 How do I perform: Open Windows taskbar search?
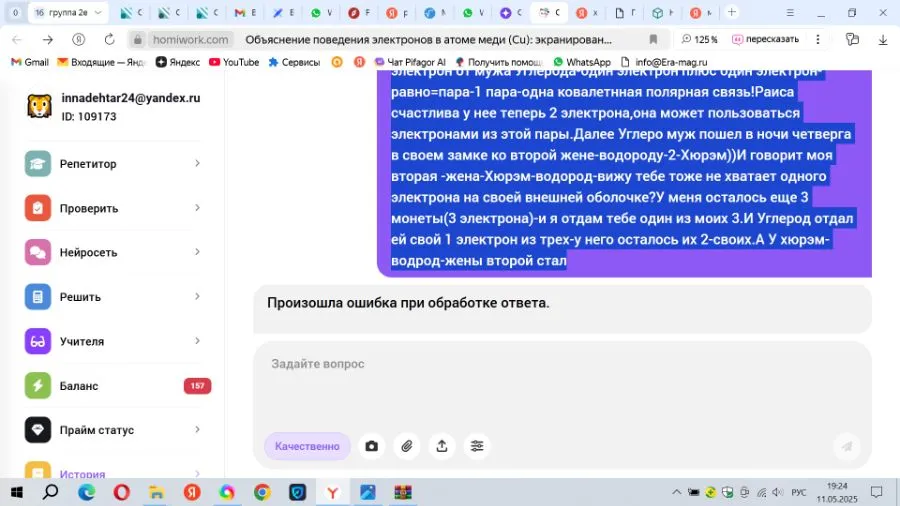click(x=51, y=492)
